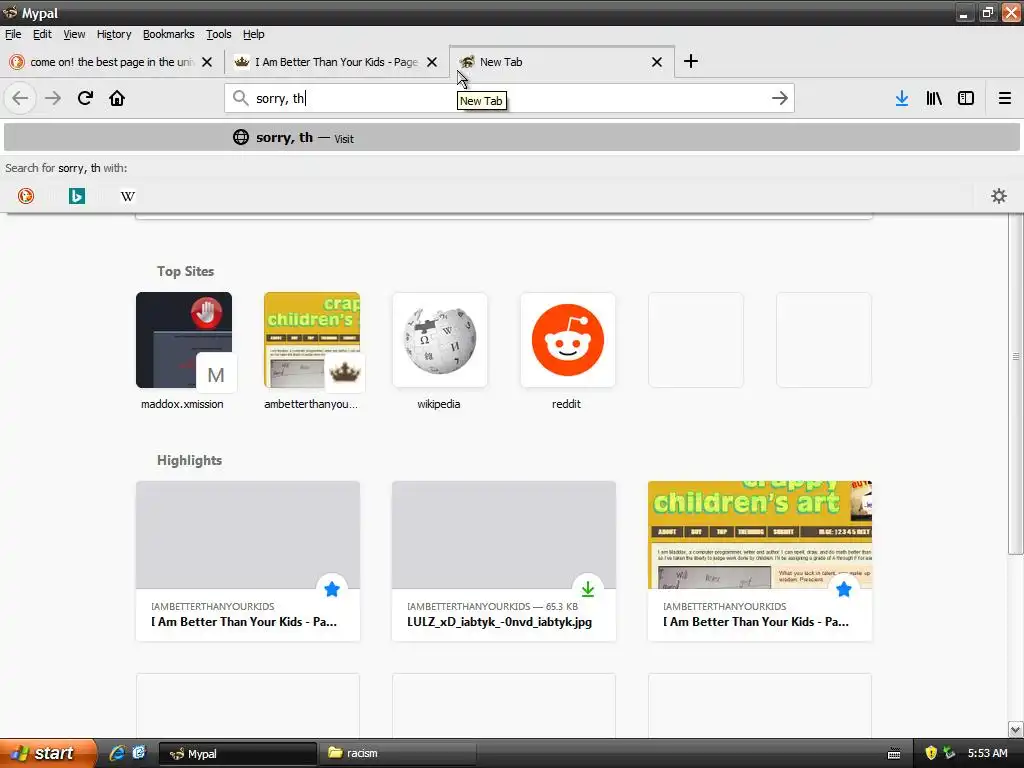Screen dimensions: 1024x768
Task: Close the New Tab tab
Action: click(657, 62)
